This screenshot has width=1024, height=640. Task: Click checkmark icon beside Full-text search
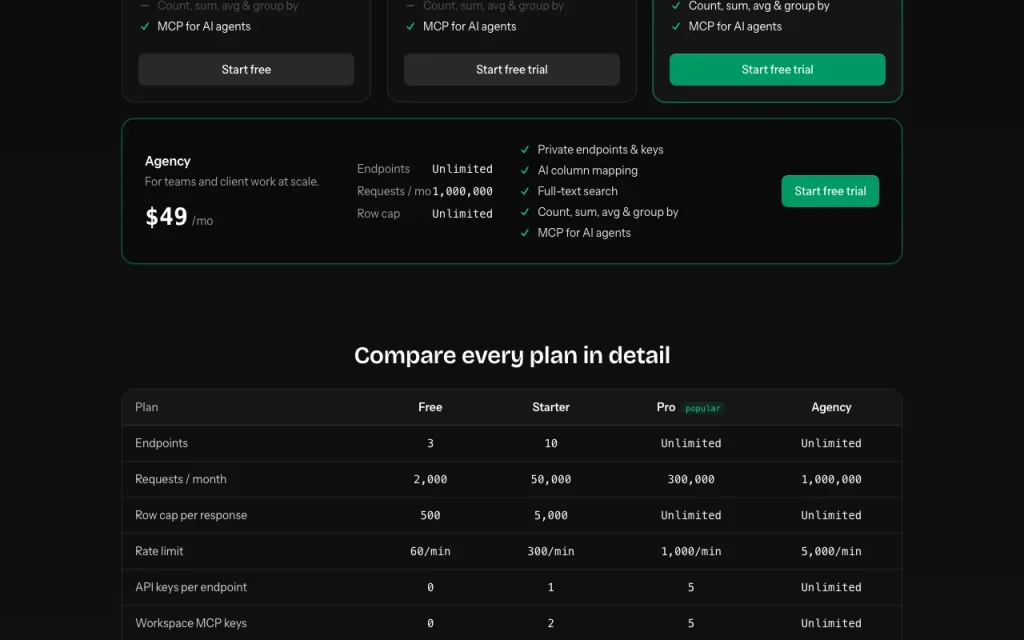pyautogui.click(x=524, y=191)
